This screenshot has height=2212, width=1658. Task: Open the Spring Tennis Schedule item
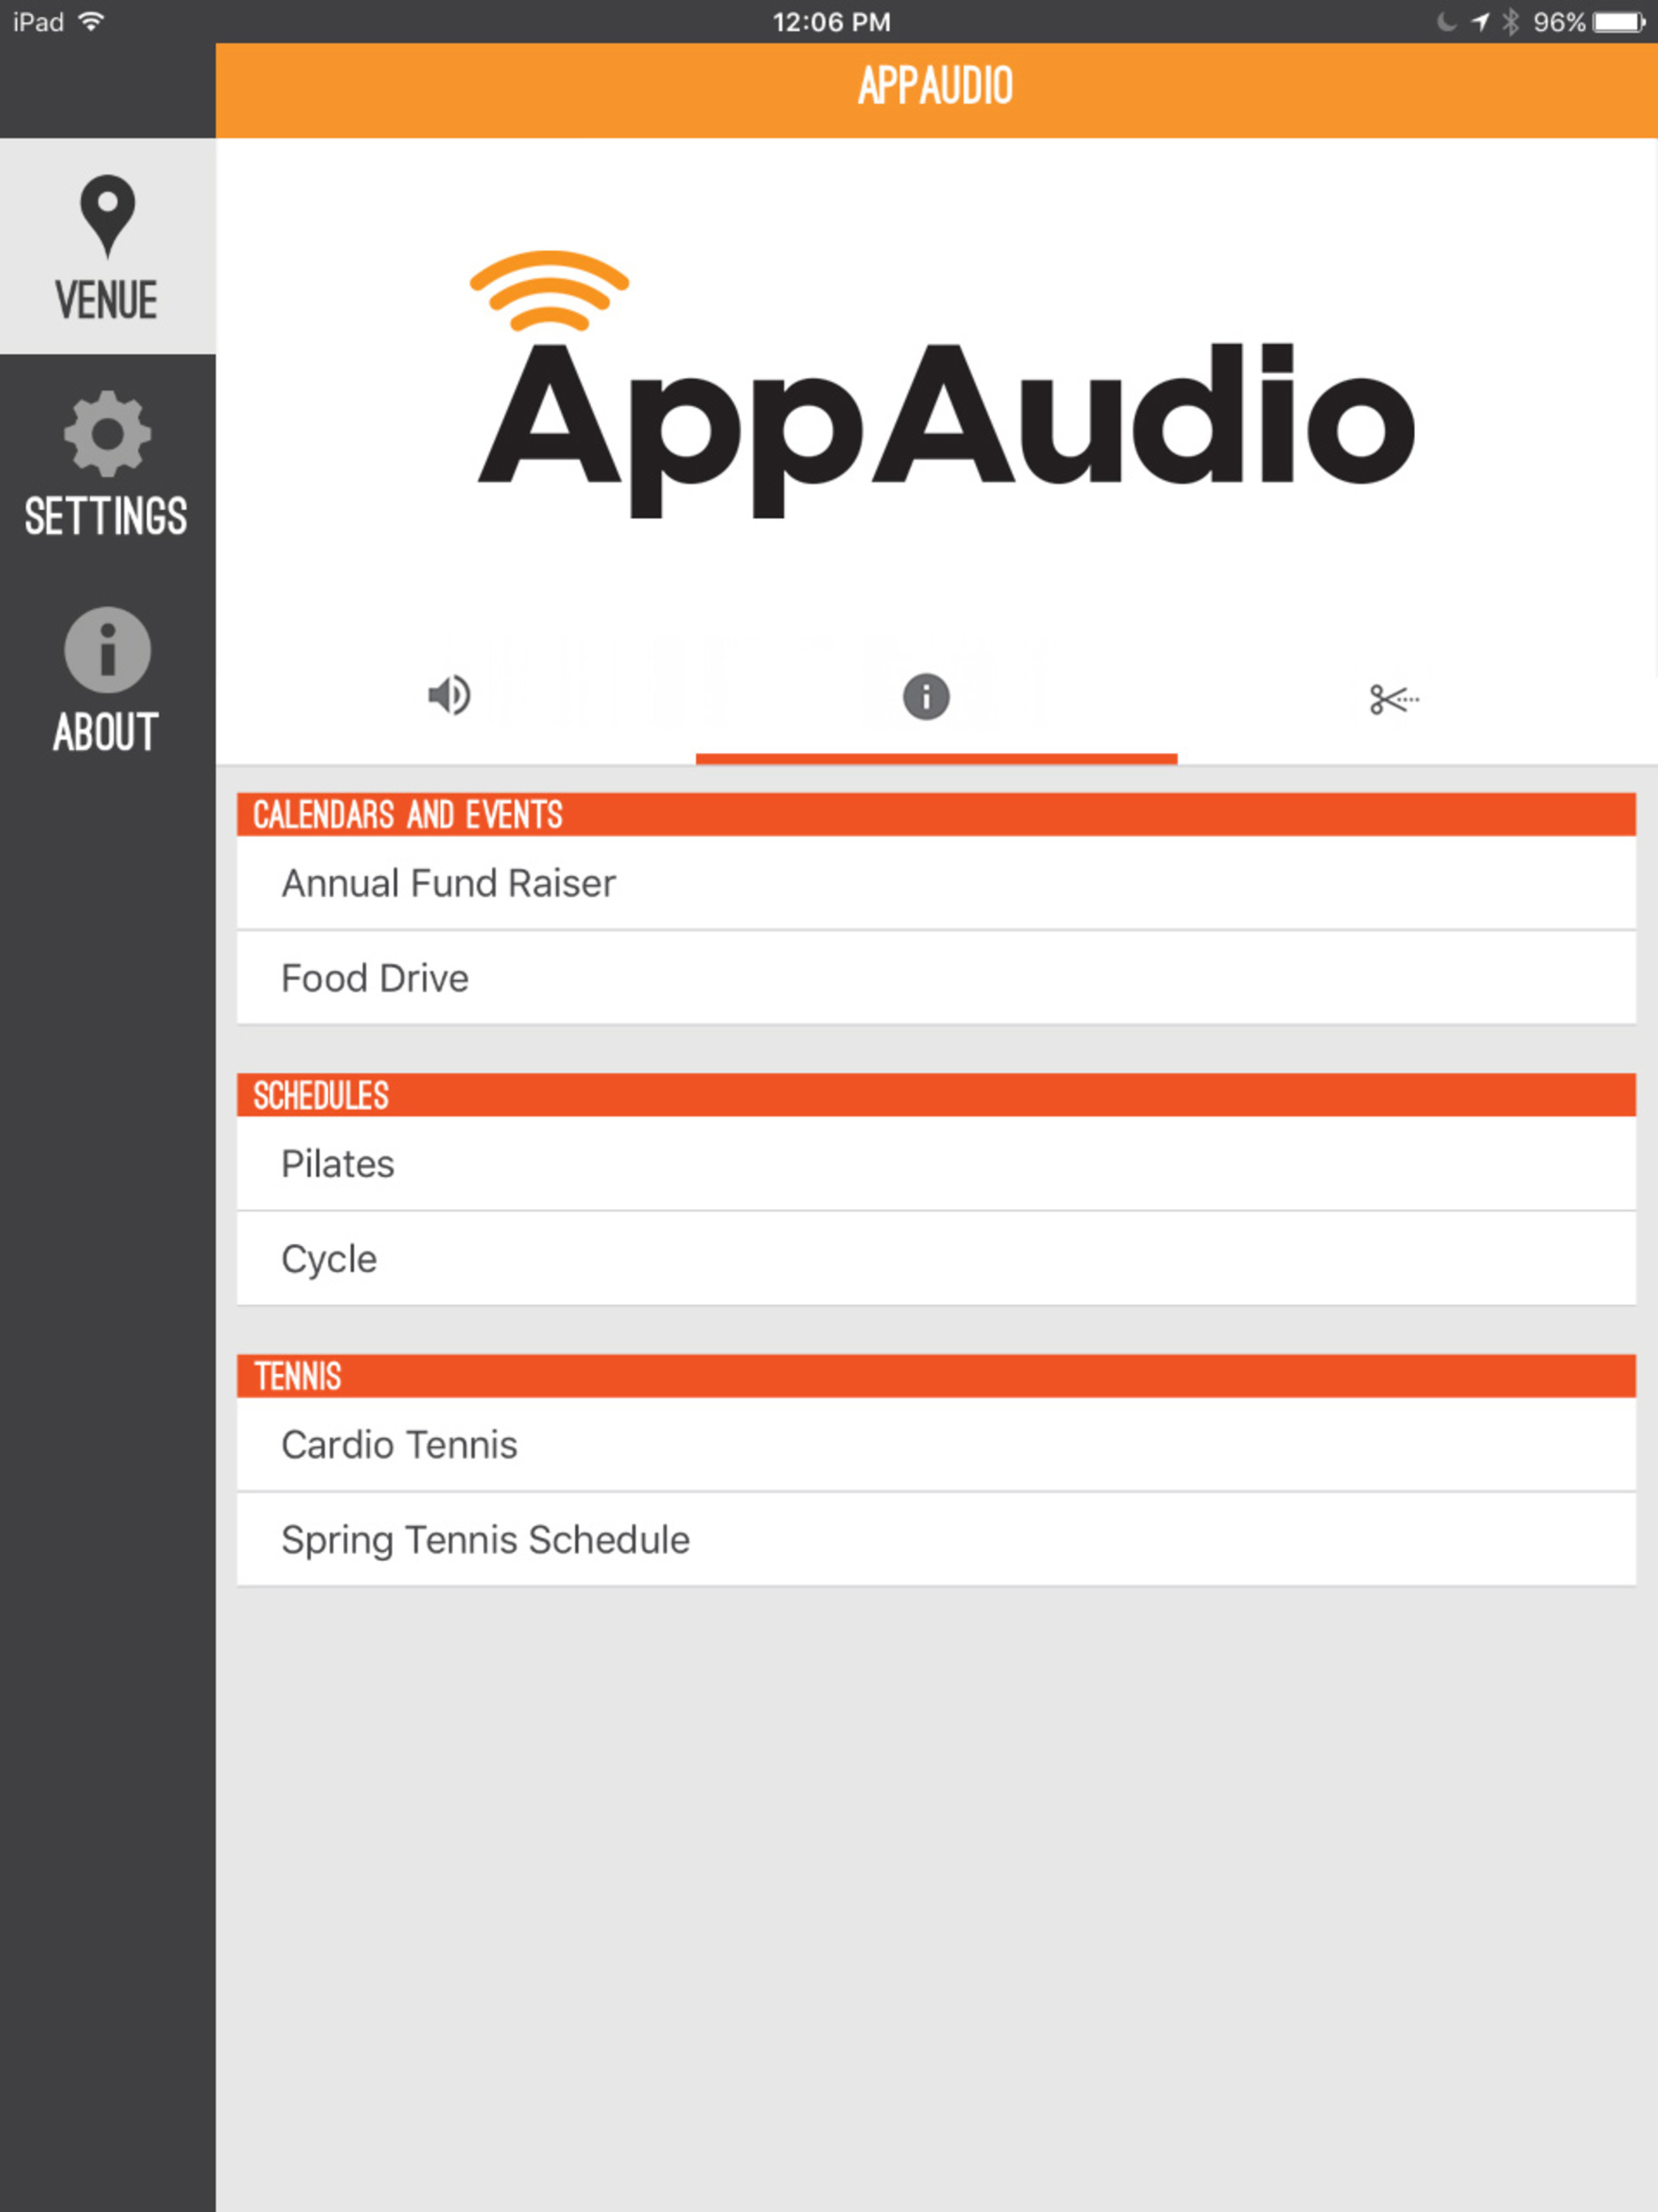point(936,1539)
